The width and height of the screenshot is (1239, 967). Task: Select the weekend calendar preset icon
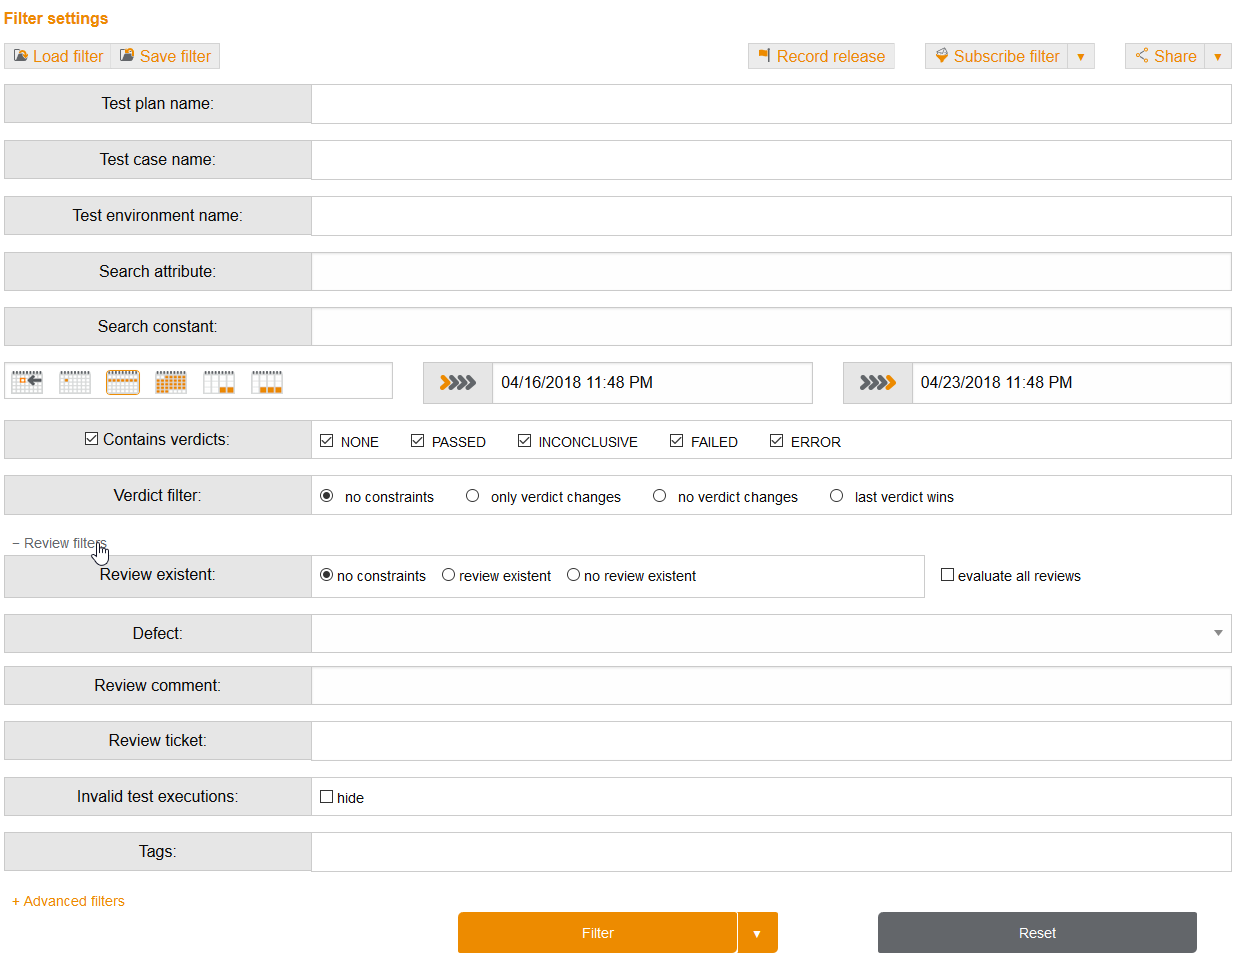pyautogui.click(x=218, y=381)
